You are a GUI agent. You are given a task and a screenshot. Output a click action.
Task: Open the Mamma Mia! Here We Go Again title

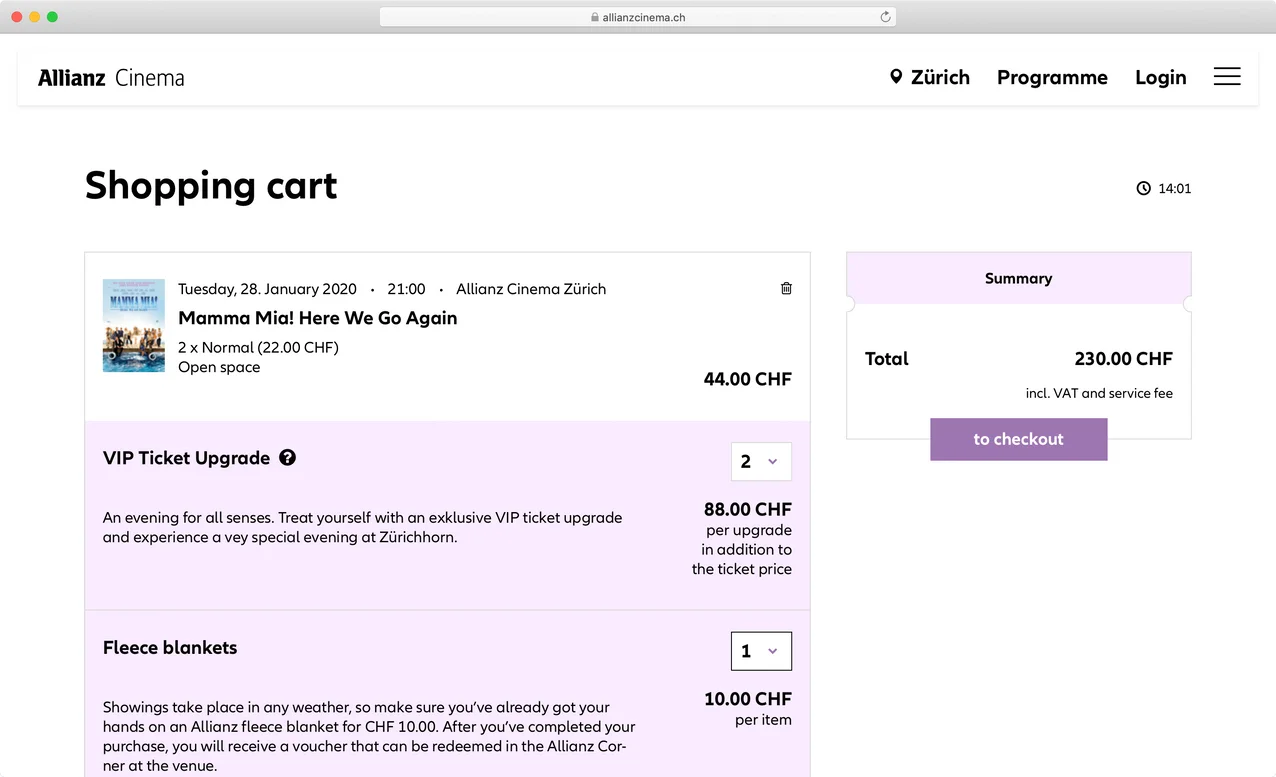coord(317,318)
